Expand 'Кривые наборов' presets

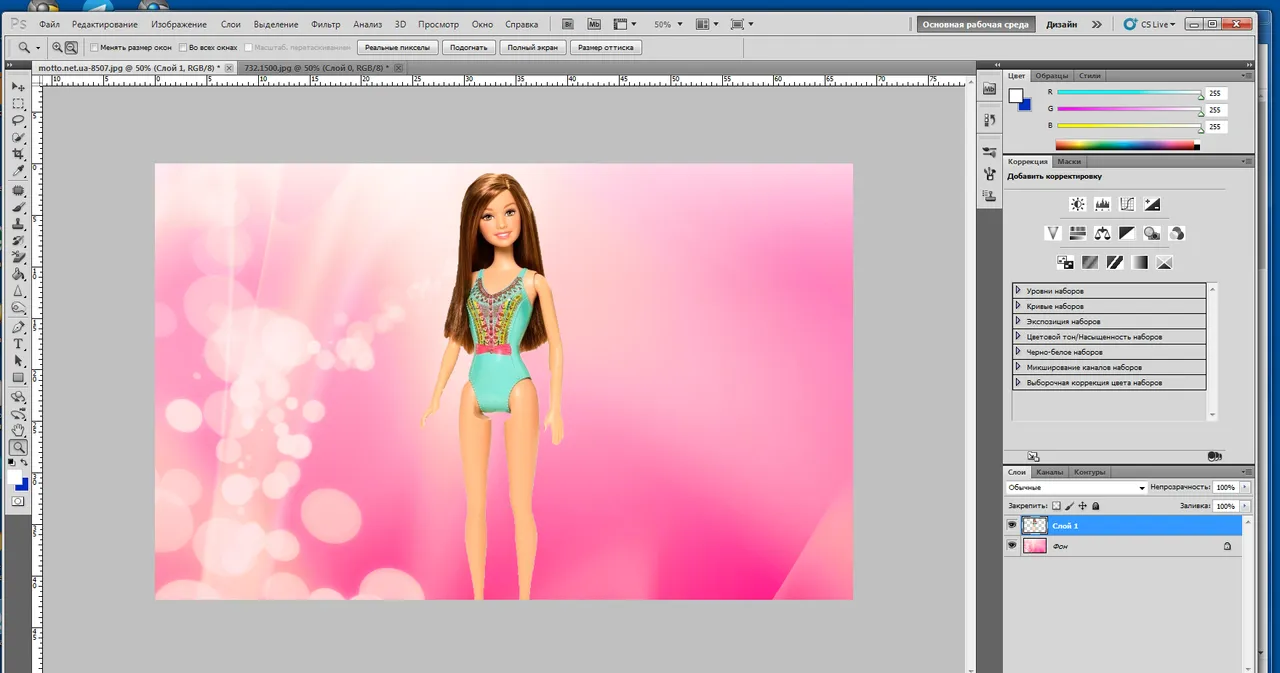click(1018, 306)
